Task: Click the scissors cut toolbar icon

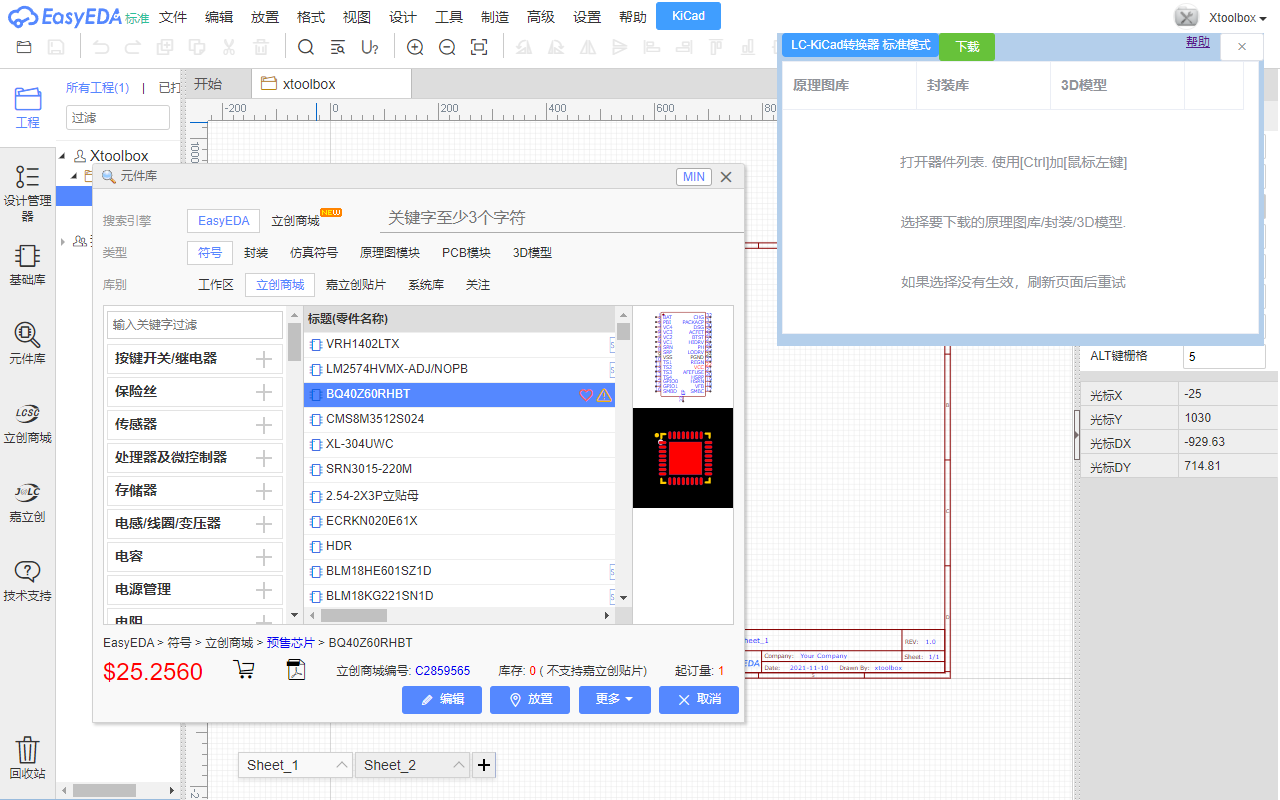Action: (x=229, y=47)
